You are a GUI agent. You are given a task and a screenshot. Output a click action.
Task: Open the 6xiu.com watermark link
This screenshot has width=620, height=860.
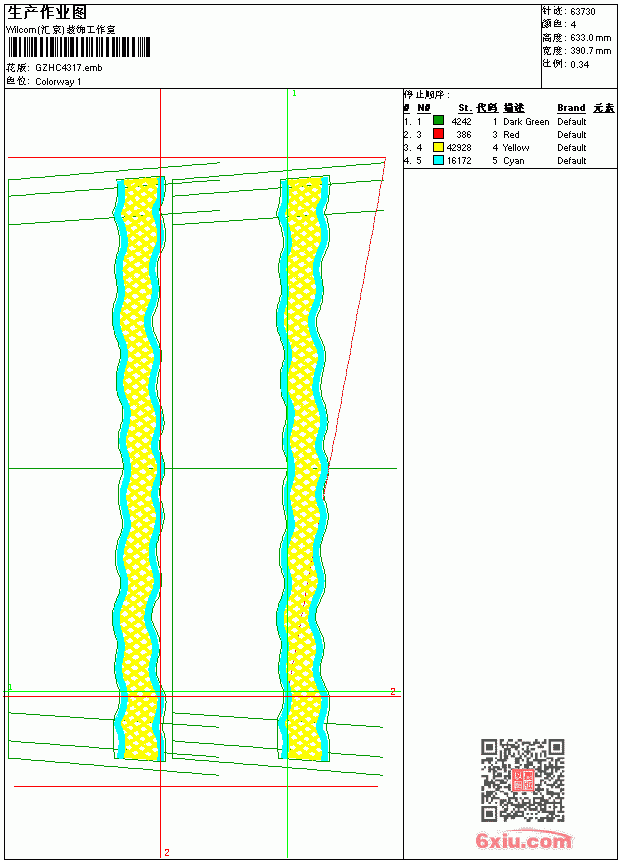523,840
